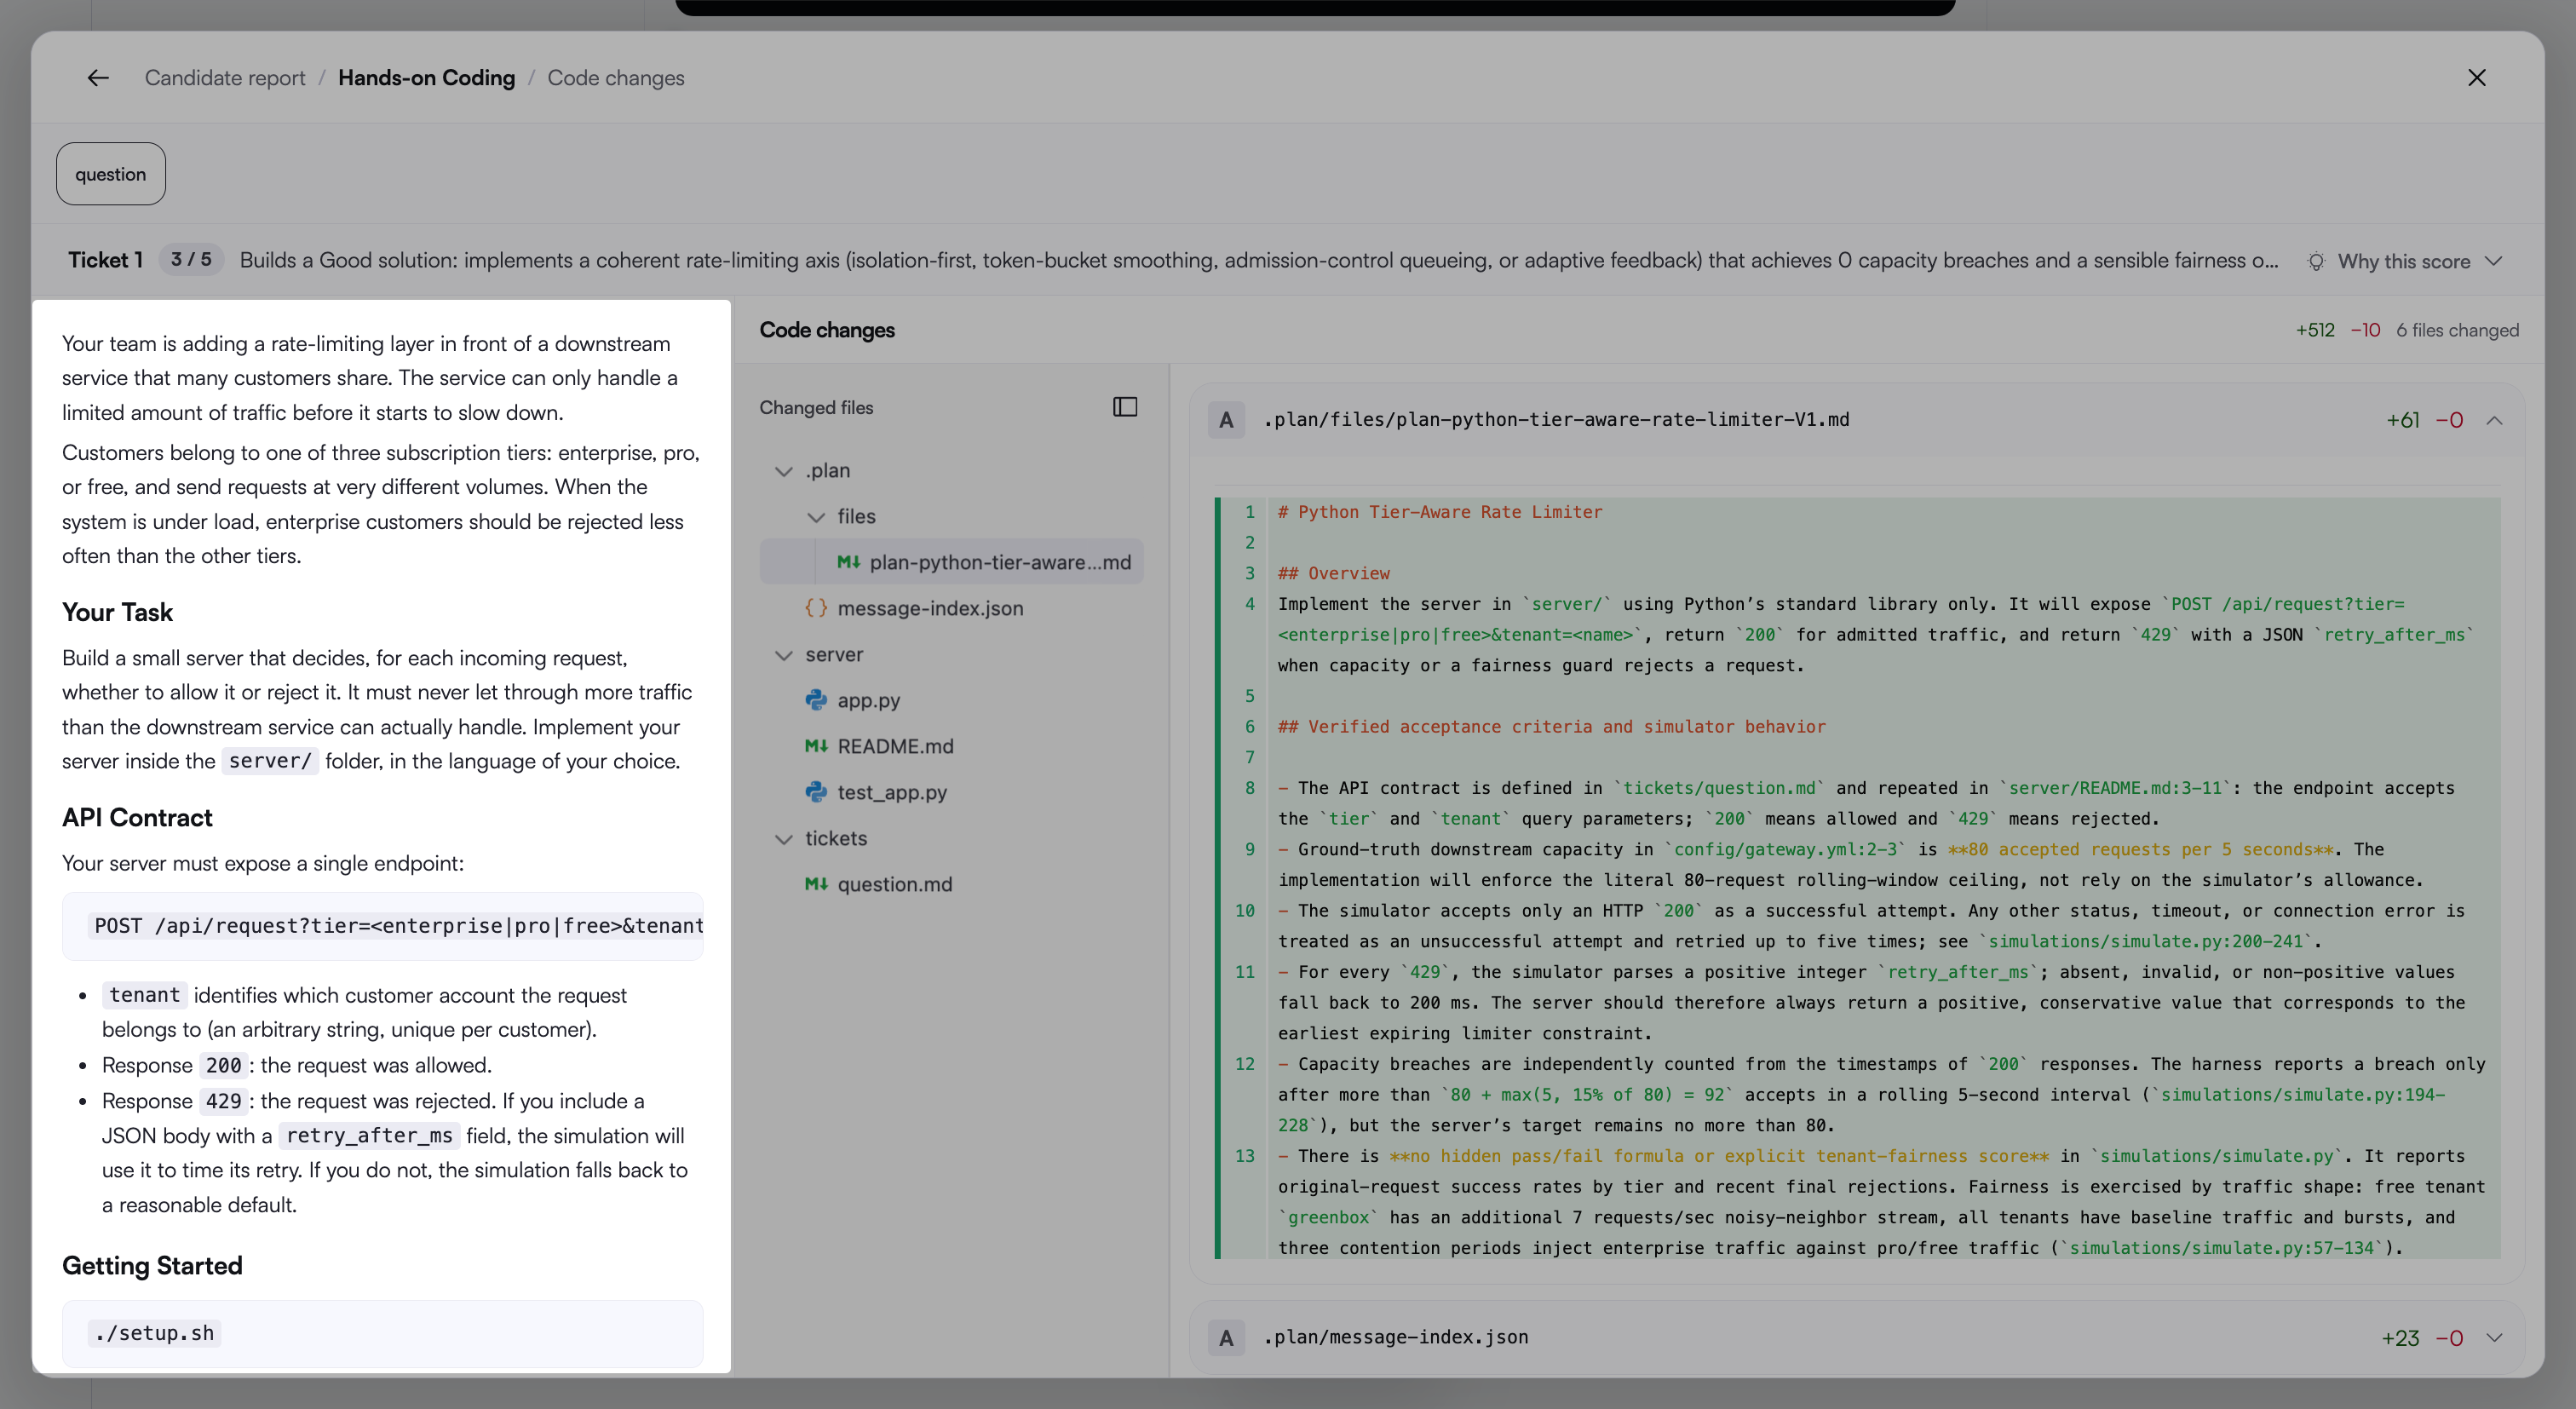Viewport: 2576px width, 1409px height.
Task: Collapse the tickets folder
Action: pos(784,839)
